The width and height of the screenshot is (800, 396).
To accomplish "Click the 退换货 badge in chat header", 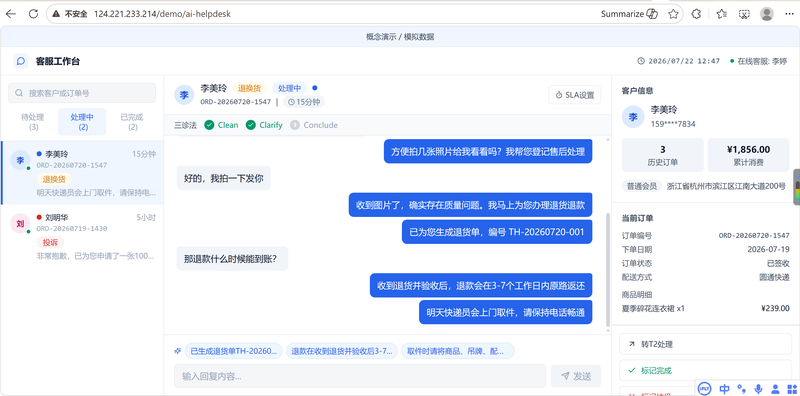I will click(x=249, y=88).
